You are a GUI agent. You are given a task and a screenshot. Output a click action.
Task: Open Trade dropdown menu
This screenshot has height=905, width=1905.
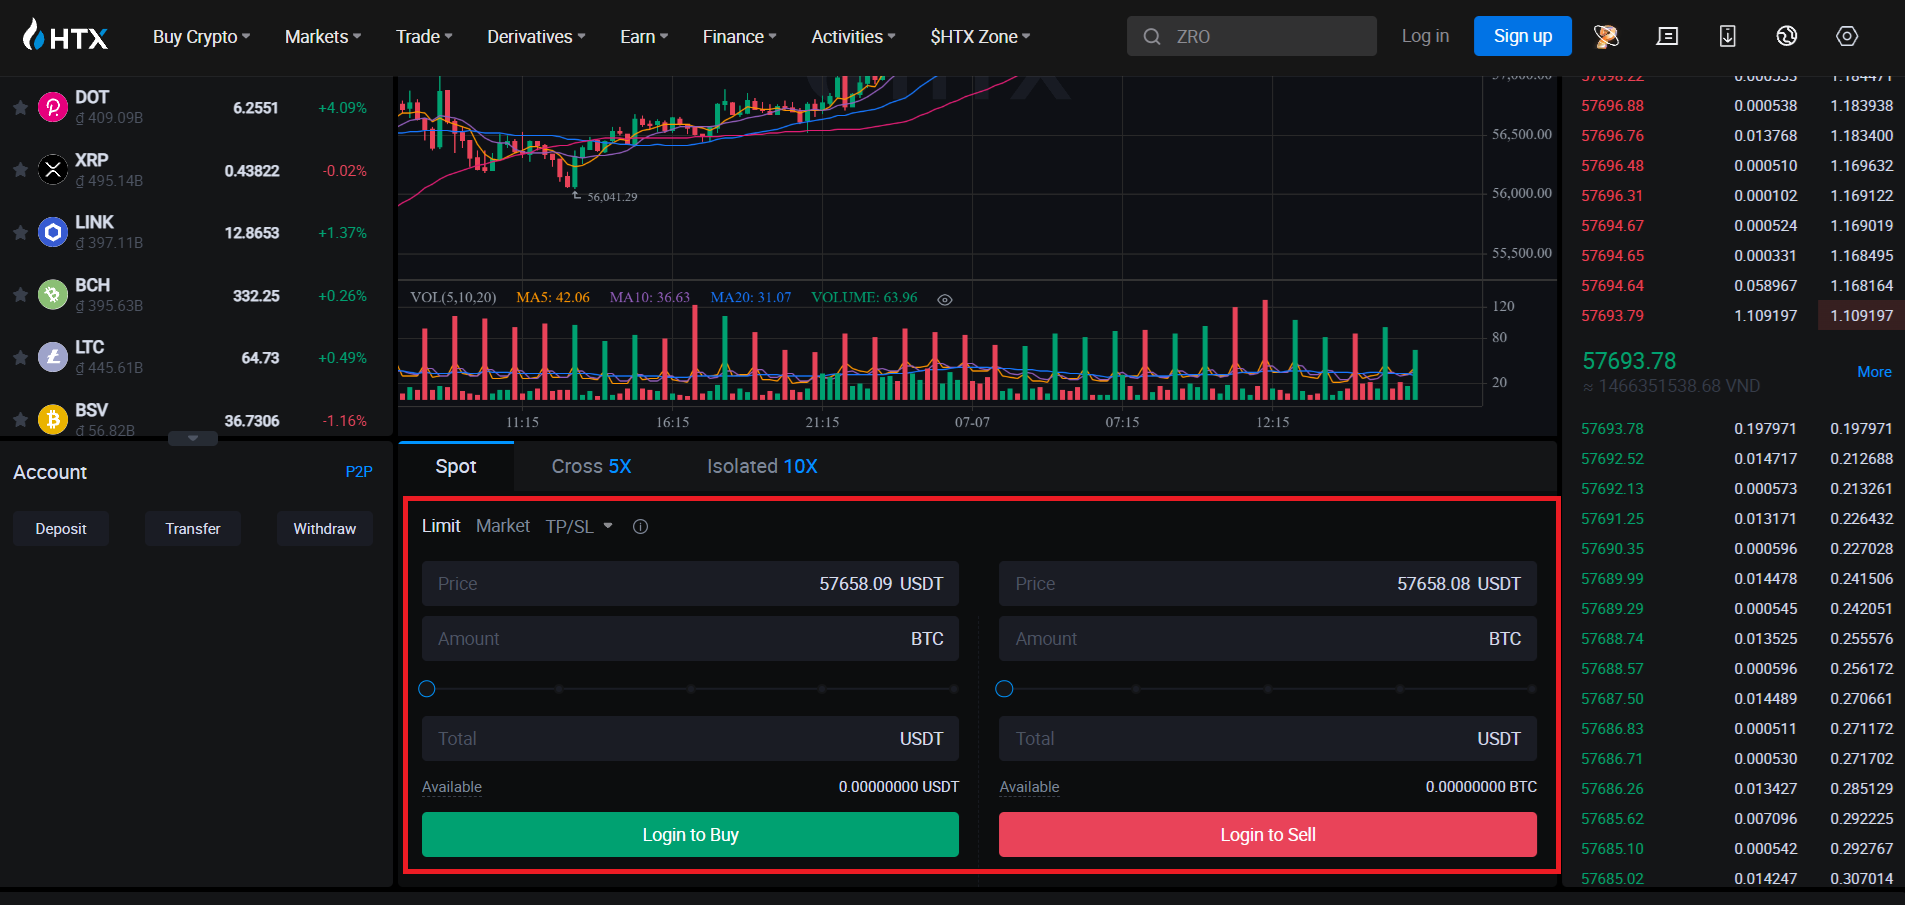coord(424,37)
